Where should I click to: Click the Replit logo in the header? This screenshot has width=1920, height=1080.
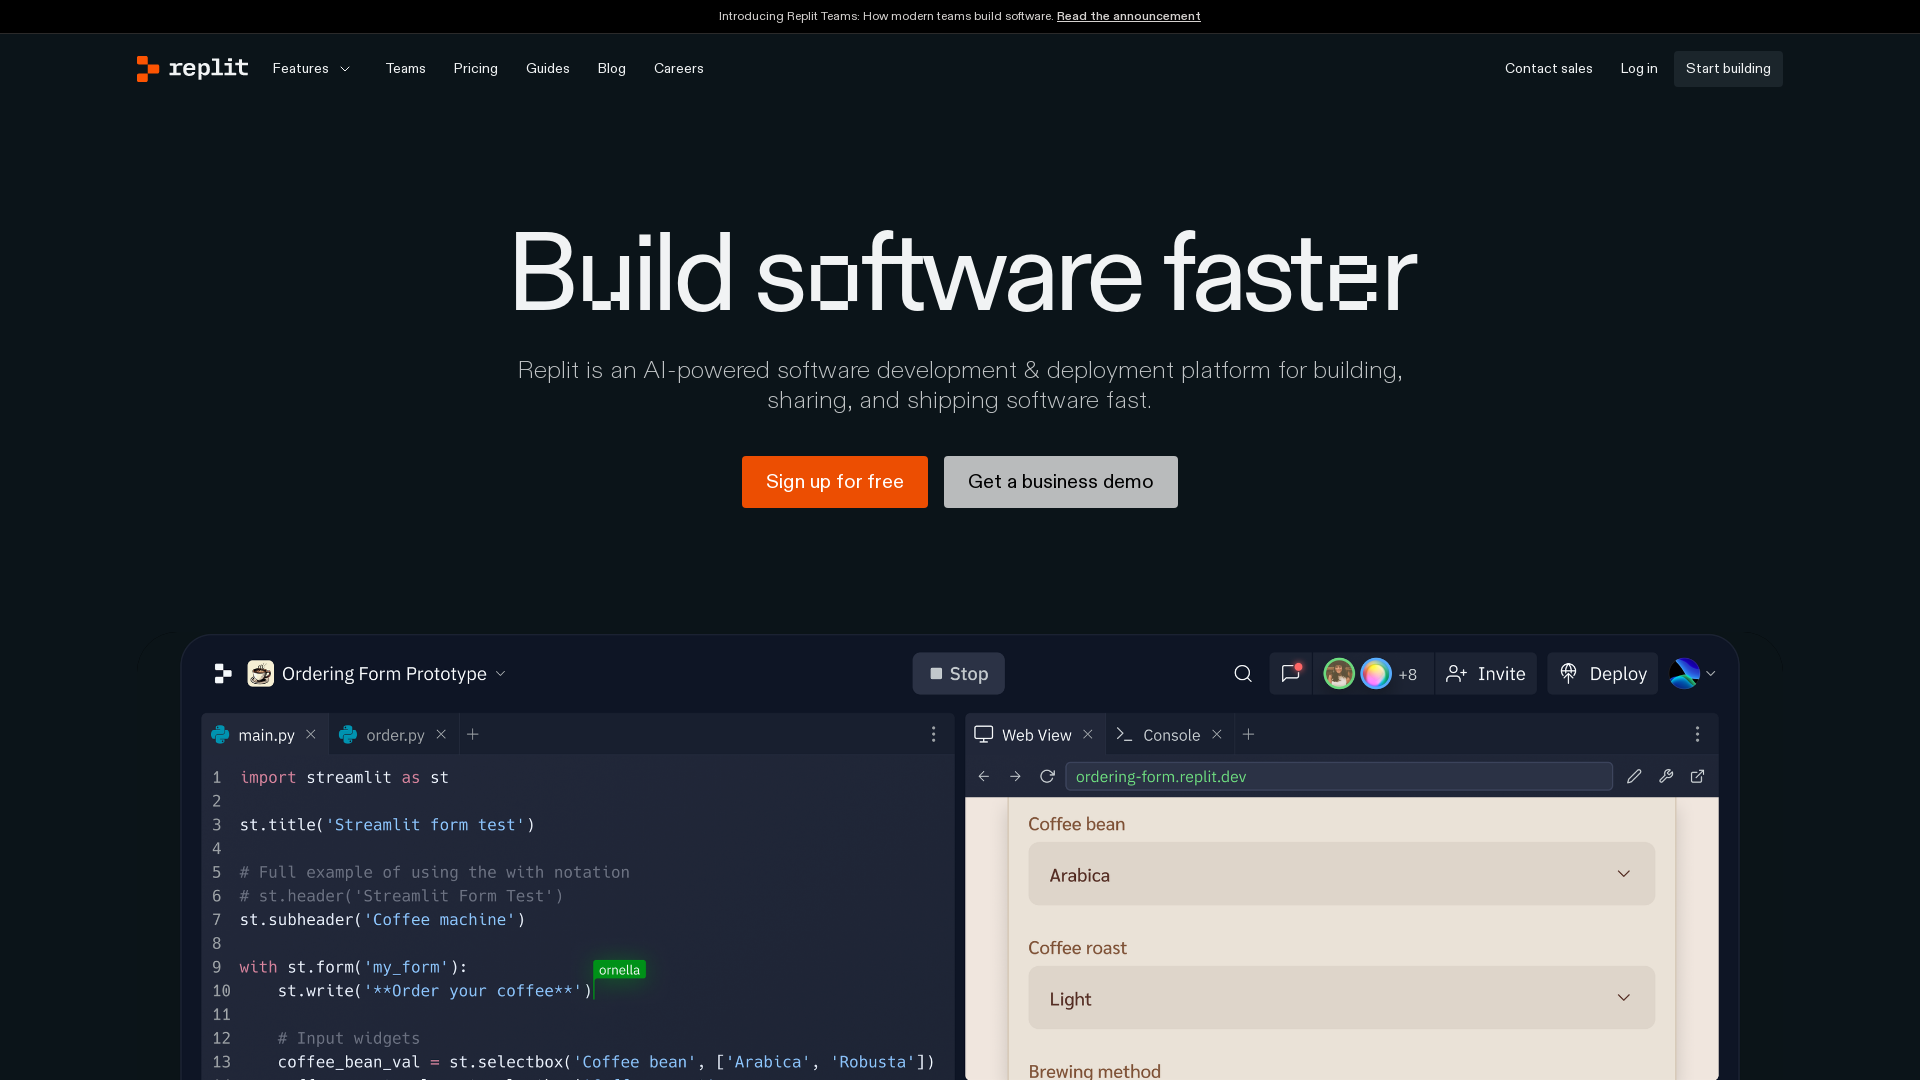click(x=192, y=68)
